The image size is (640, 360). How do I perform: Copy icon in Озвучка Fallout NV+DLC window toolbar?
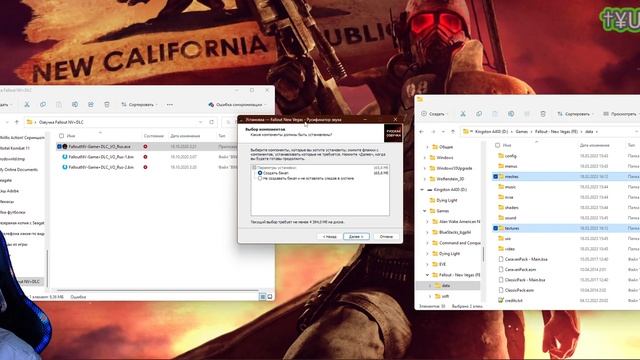[43, 104]
